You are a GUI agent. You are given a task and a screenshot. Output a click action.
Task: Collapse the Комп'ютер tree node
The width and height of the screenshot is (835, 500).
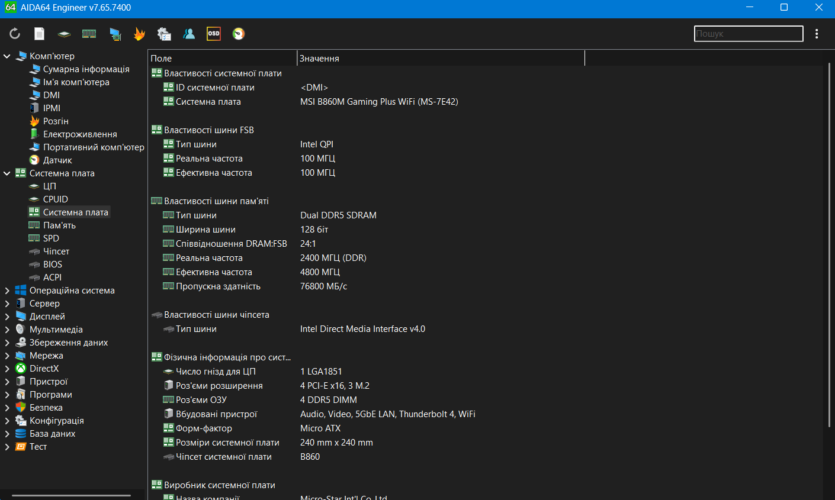click(x=7, y=56)
